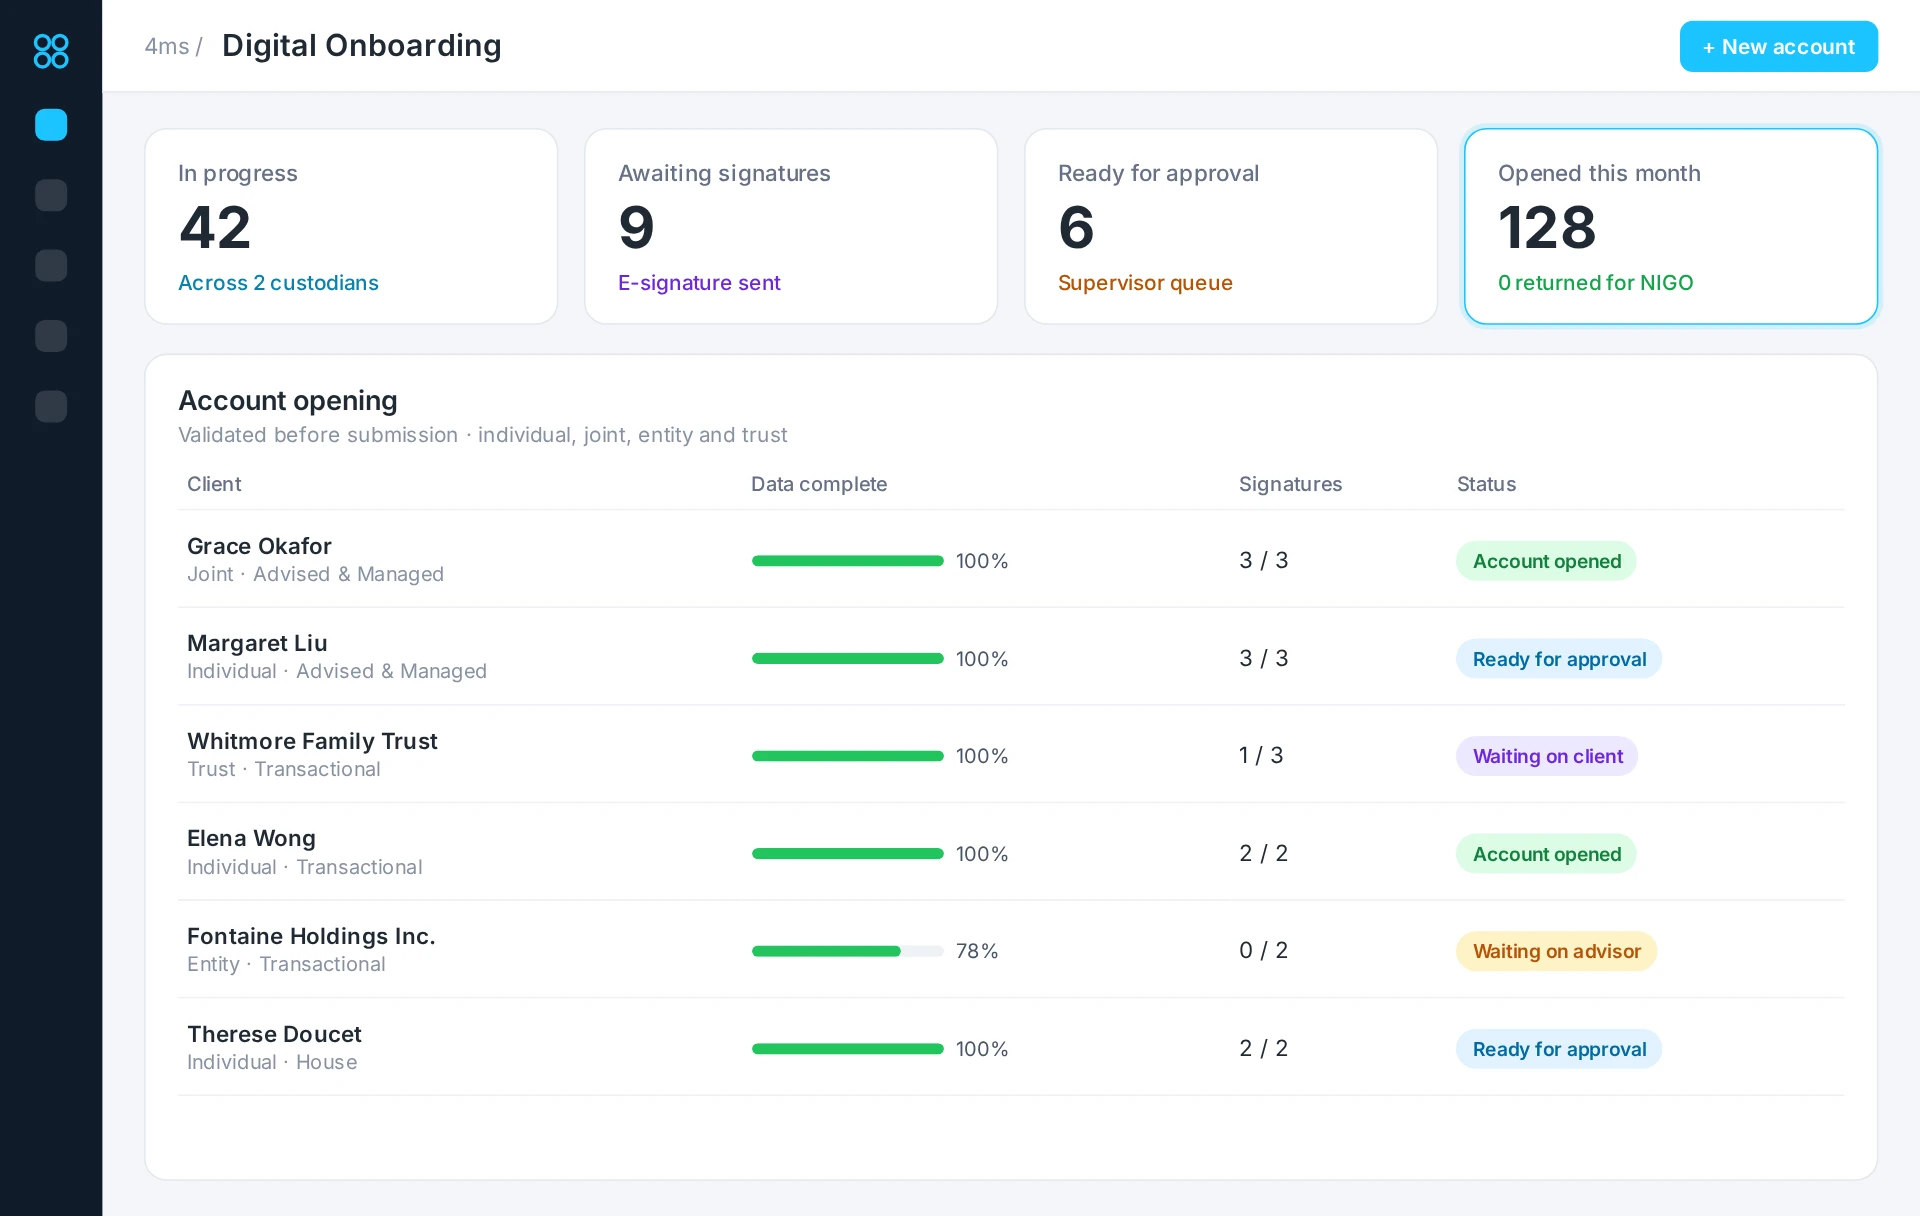The height and width of the screenshot is (1216, 1920).
Task: Open the Margaret Liu client row
Action: click(x=1011, y=658)
